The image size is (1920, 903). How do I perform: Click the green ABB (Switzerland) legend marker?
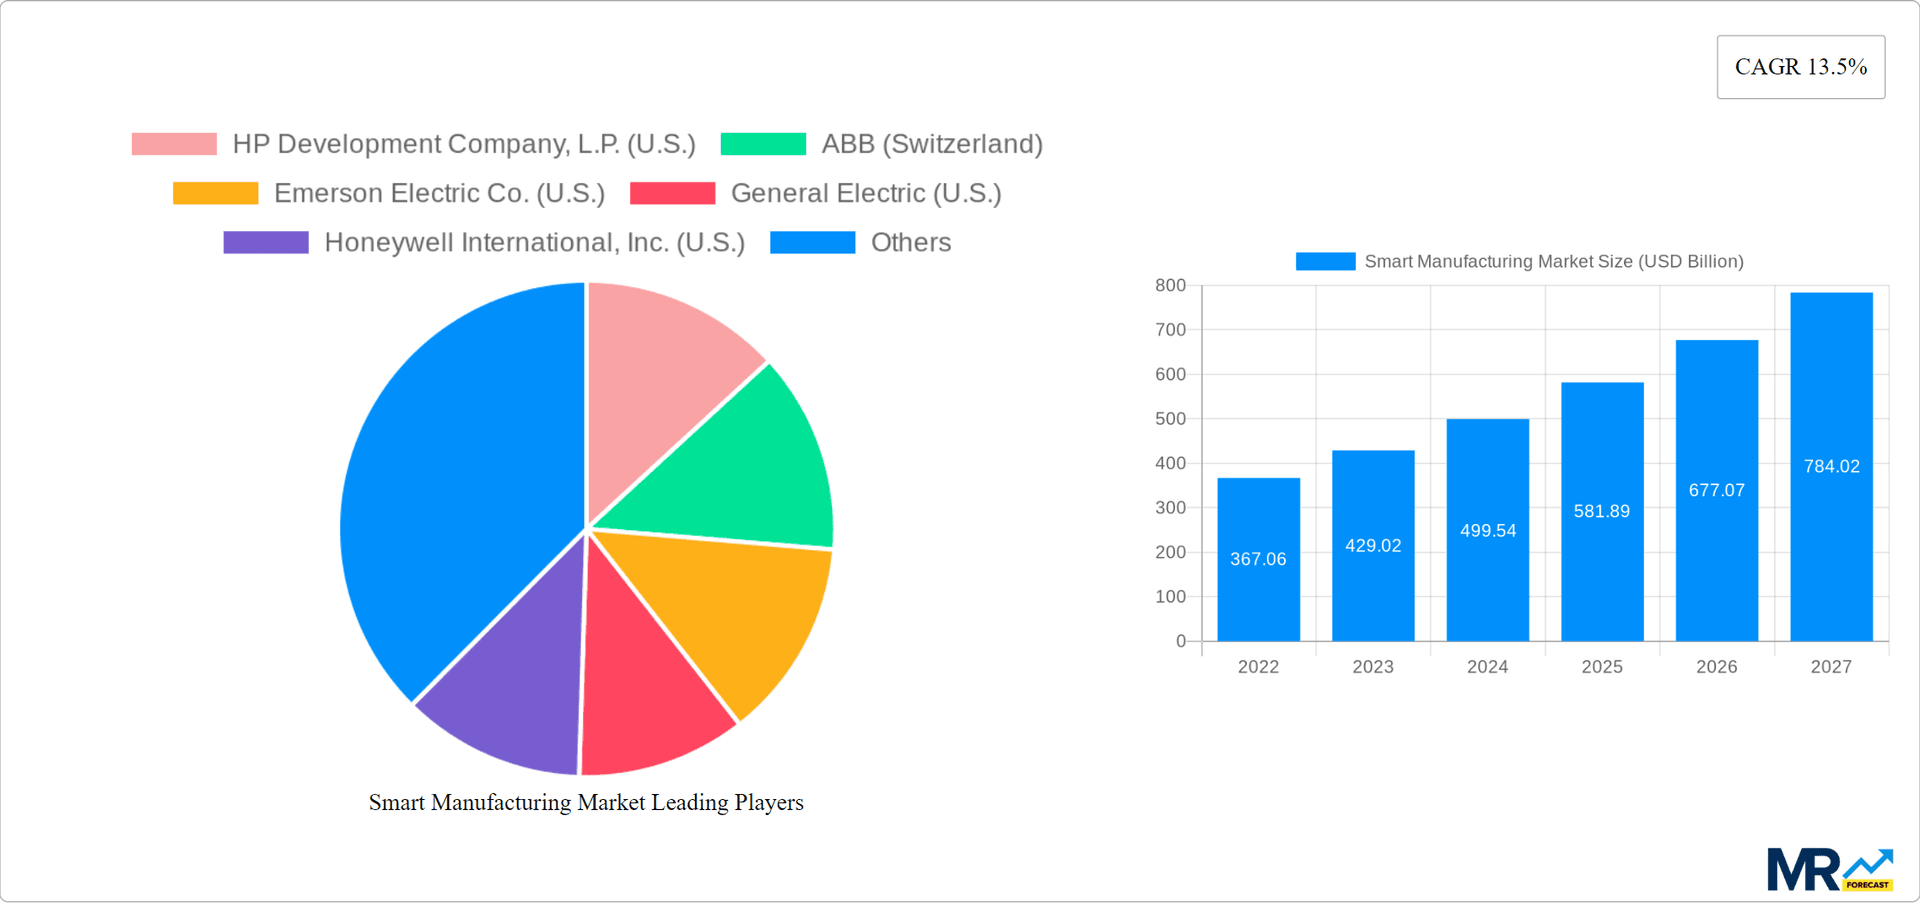[763, 143]
